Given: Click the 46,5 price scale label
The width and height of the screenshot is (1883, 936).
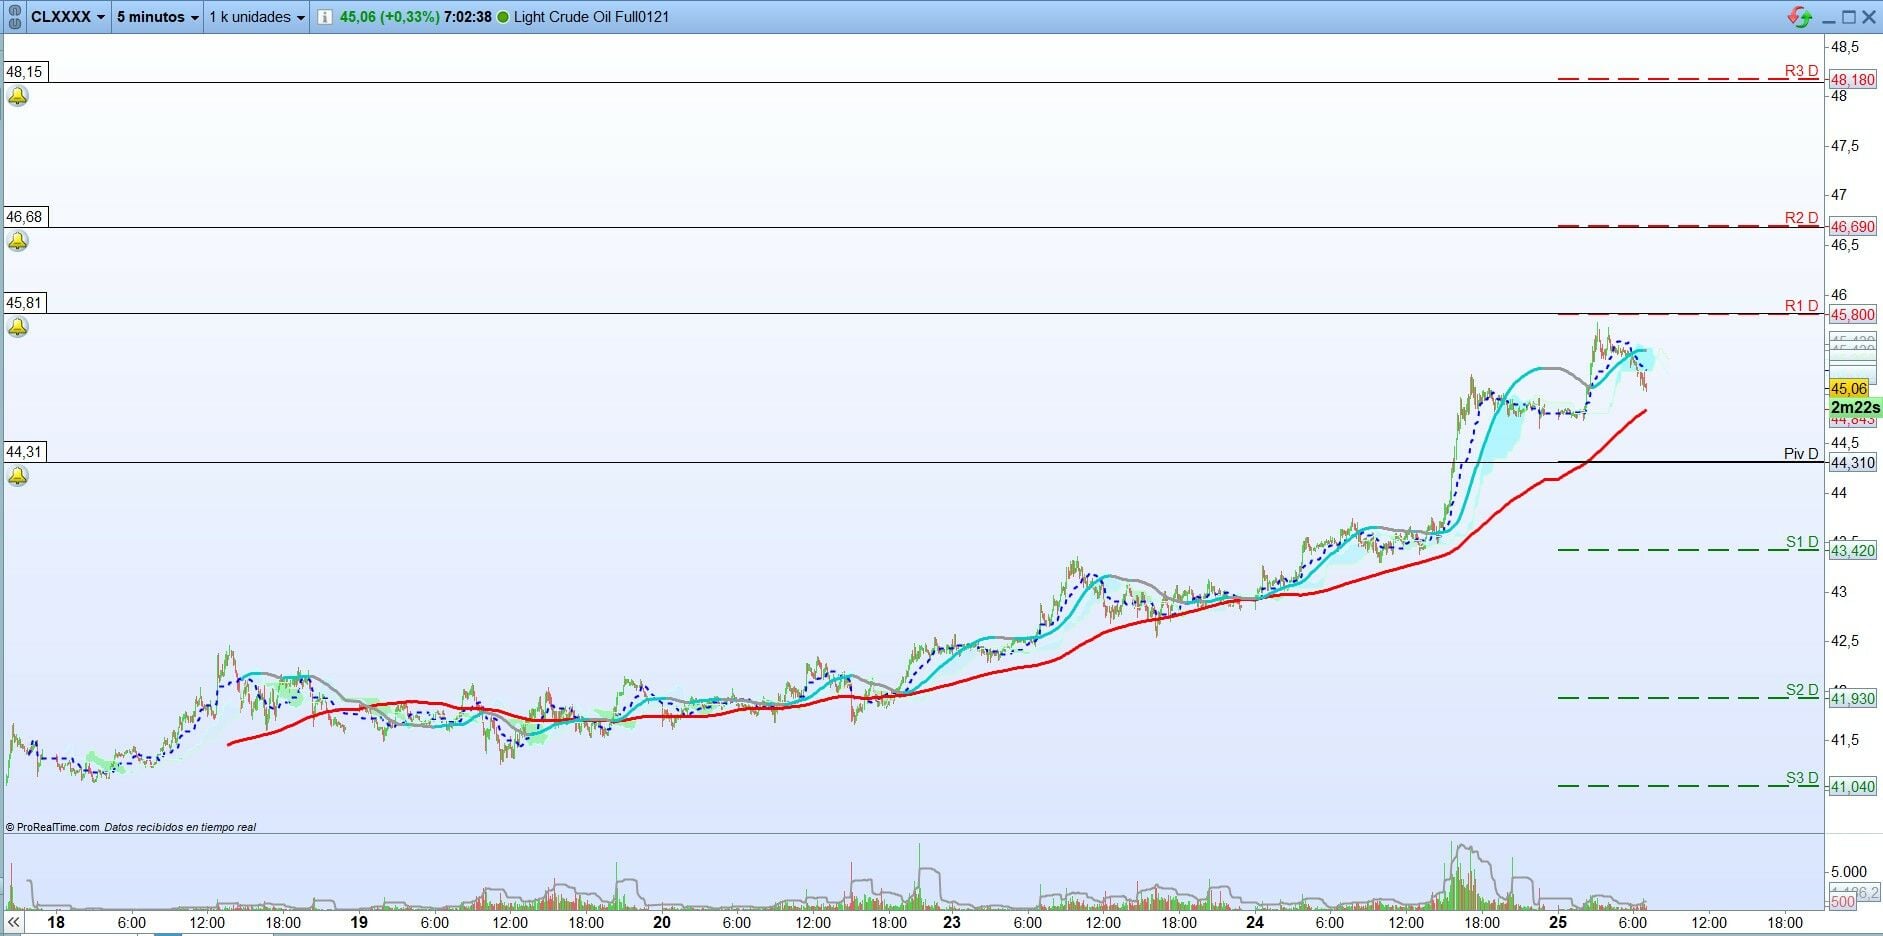Looking at the screenshot, I should point(1845,245).
